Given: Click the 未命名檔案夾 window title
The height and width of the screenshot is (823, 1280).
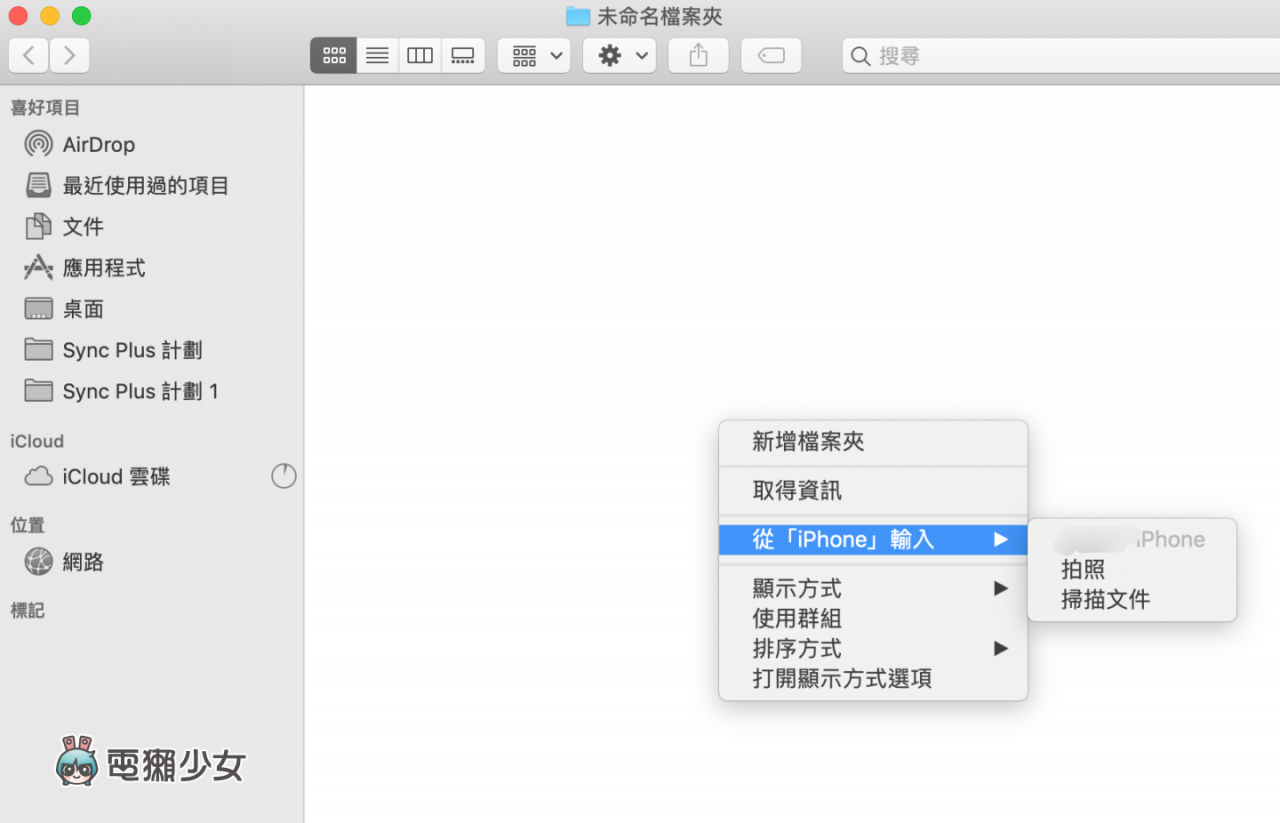Looking at the screenshot, I should (660, 16).
